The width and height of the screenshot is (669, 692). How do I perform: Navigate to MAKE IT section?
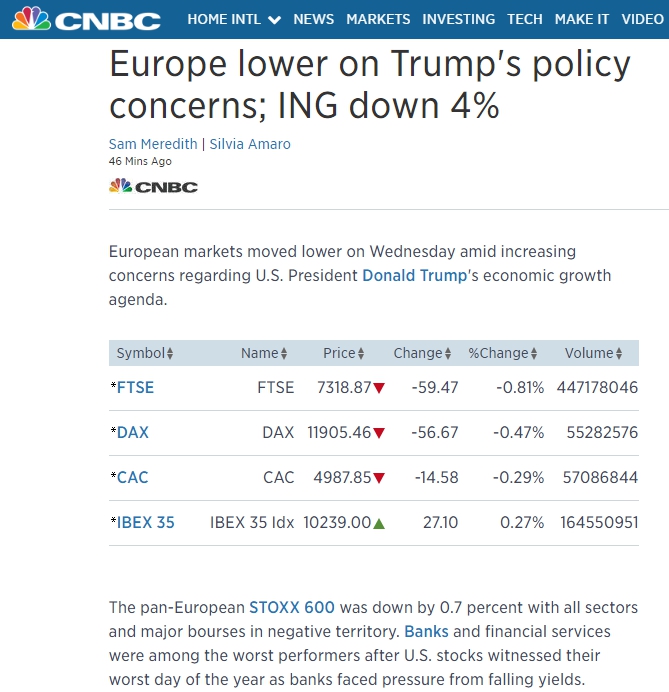(582, 19)
